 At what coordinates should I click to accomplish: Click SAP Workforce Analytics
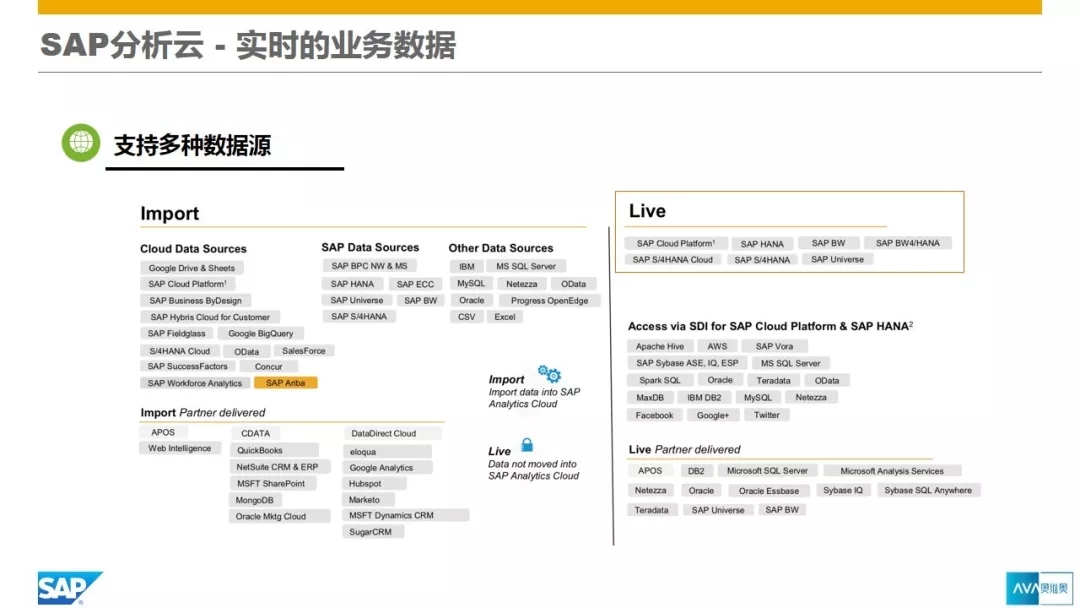pos(195,383)
